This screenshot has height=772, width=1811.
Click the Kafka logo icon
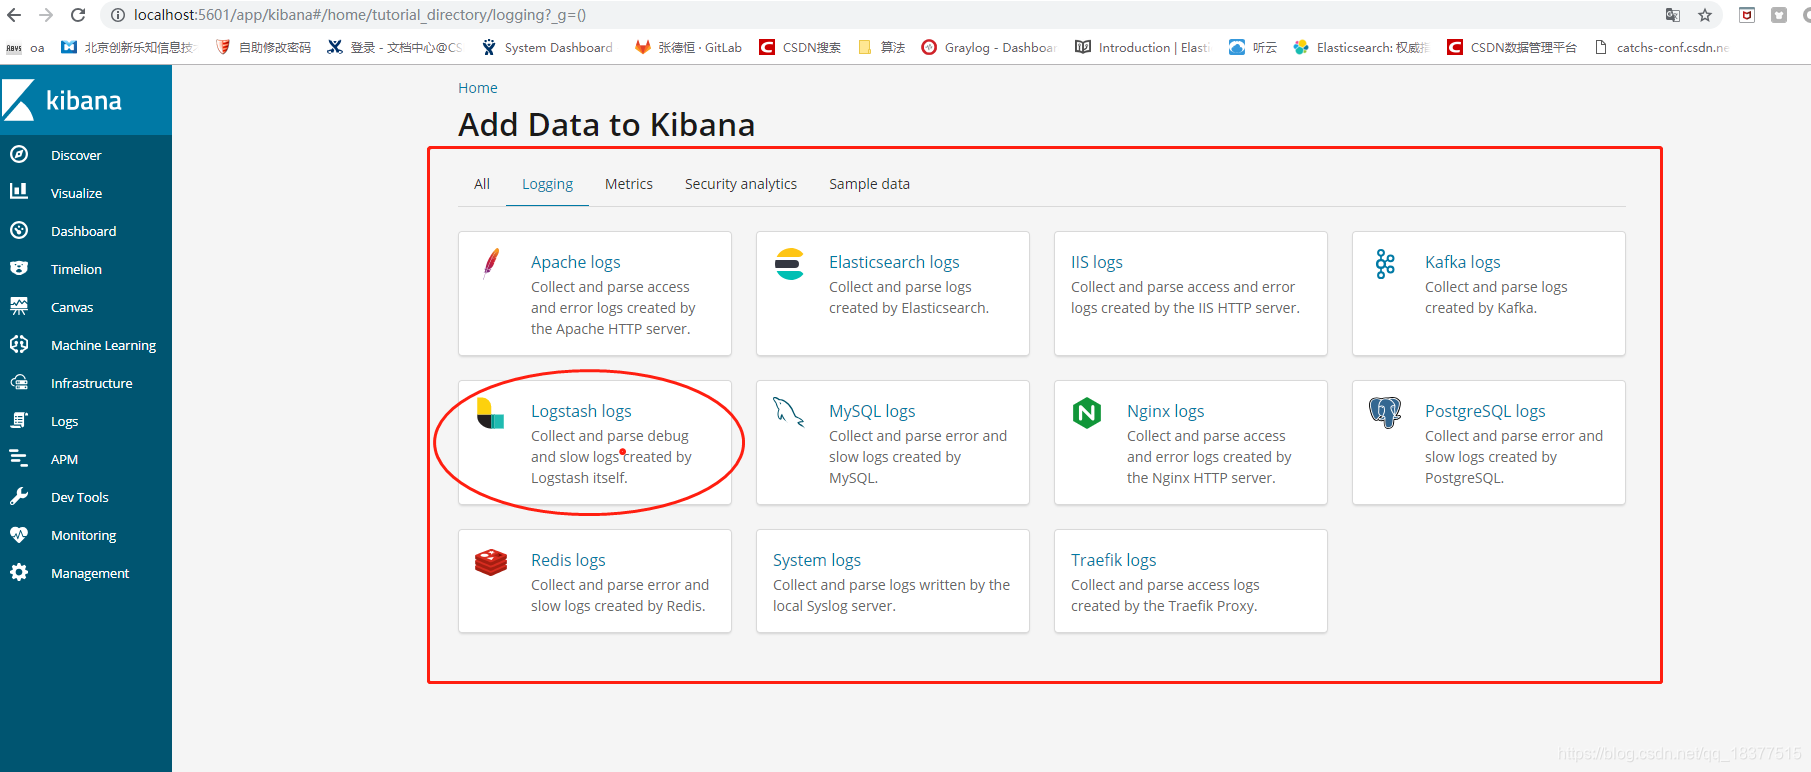pyautogui.click(x=1385, y=264)
